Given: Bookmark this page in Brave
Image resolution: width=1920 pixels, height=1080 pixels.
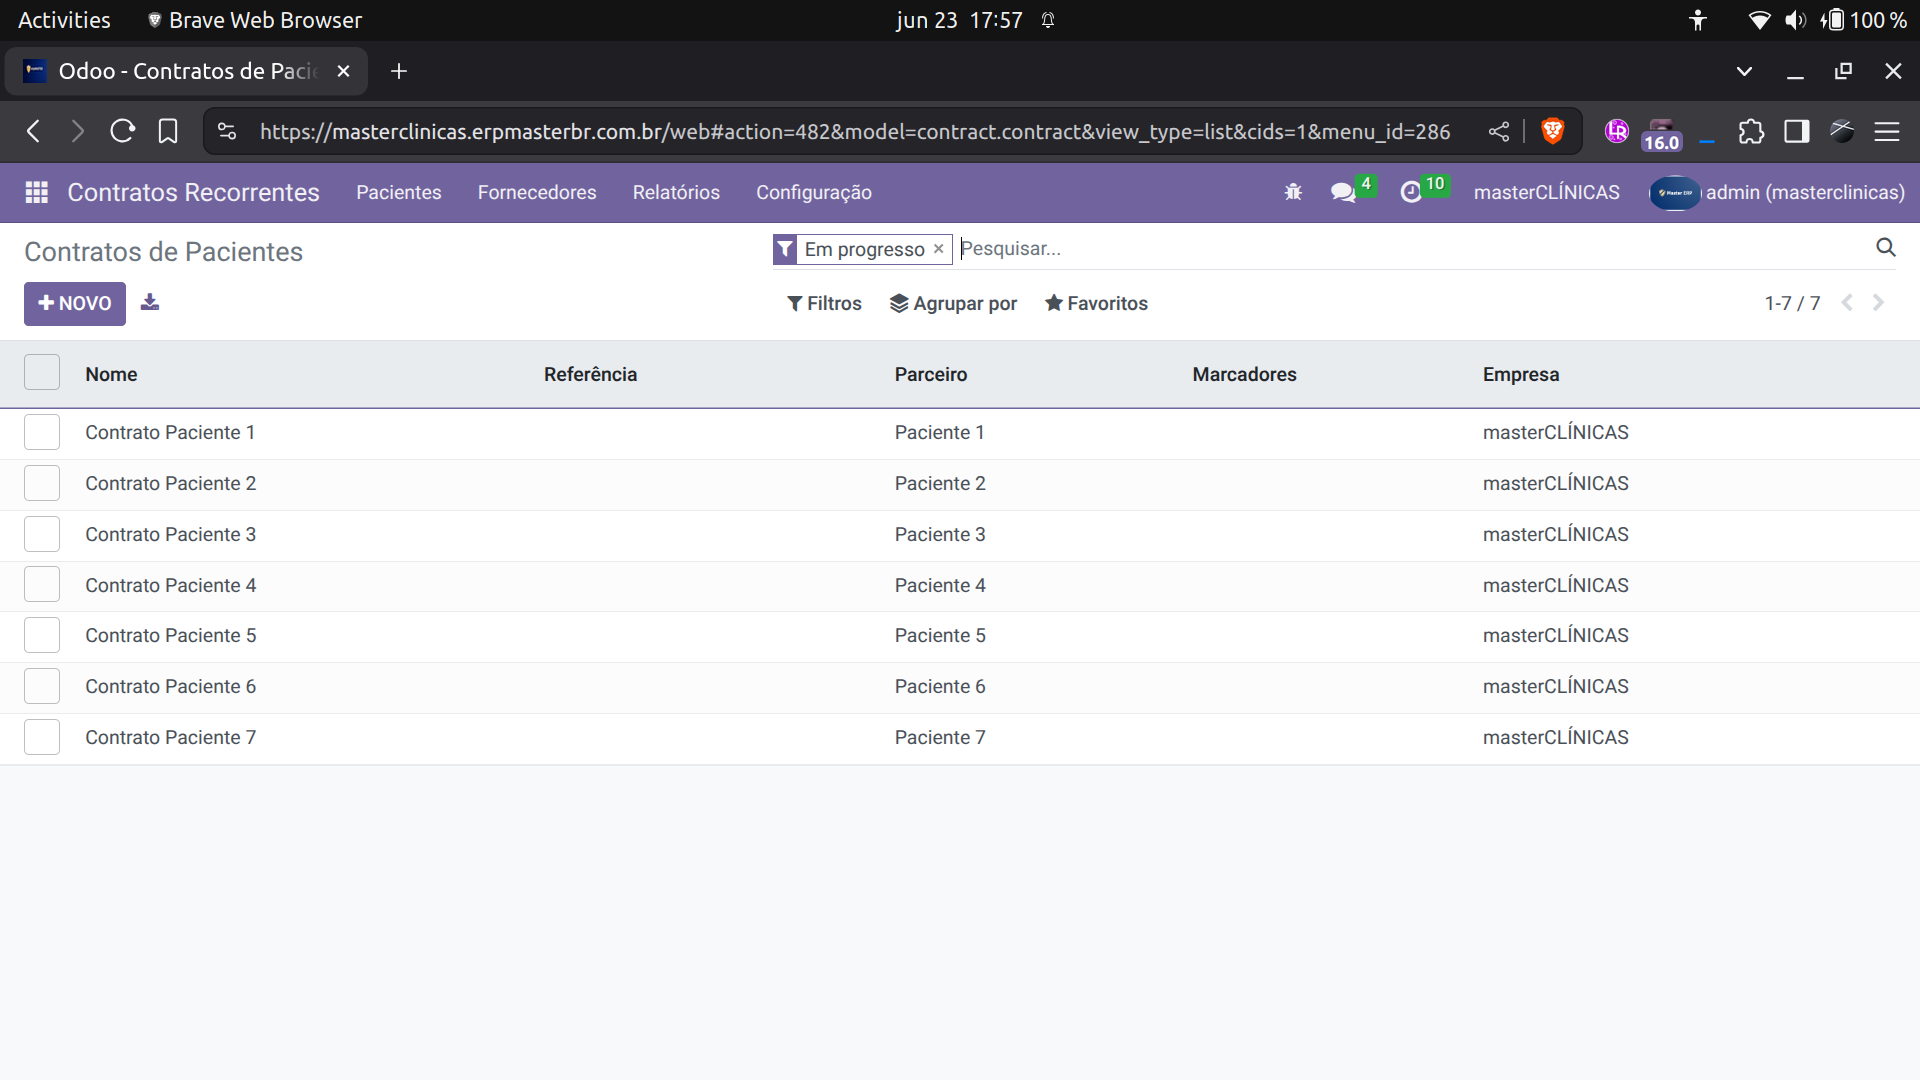Looking at the screenshot, I should (168, 131).
